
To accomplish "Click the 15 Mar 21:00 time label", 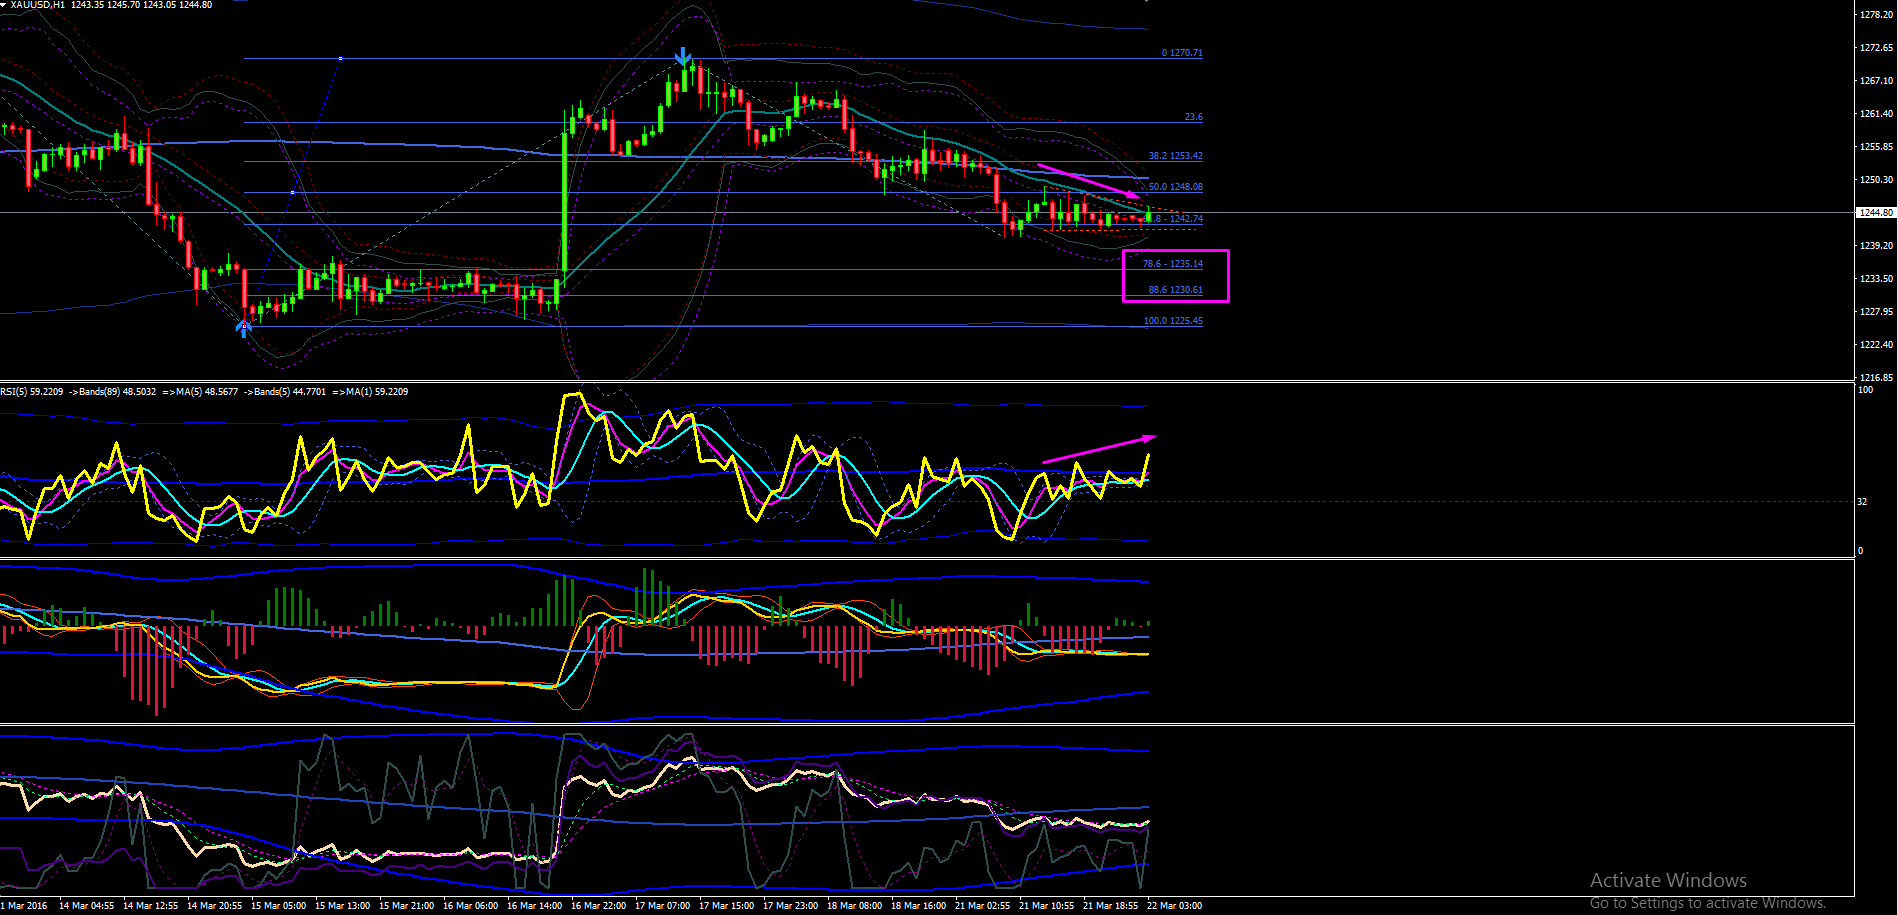I will pos(407,906).
